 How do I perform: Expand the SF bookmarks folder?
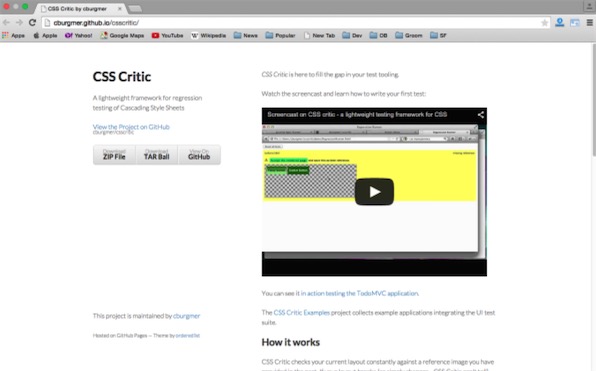coord(438,35)
